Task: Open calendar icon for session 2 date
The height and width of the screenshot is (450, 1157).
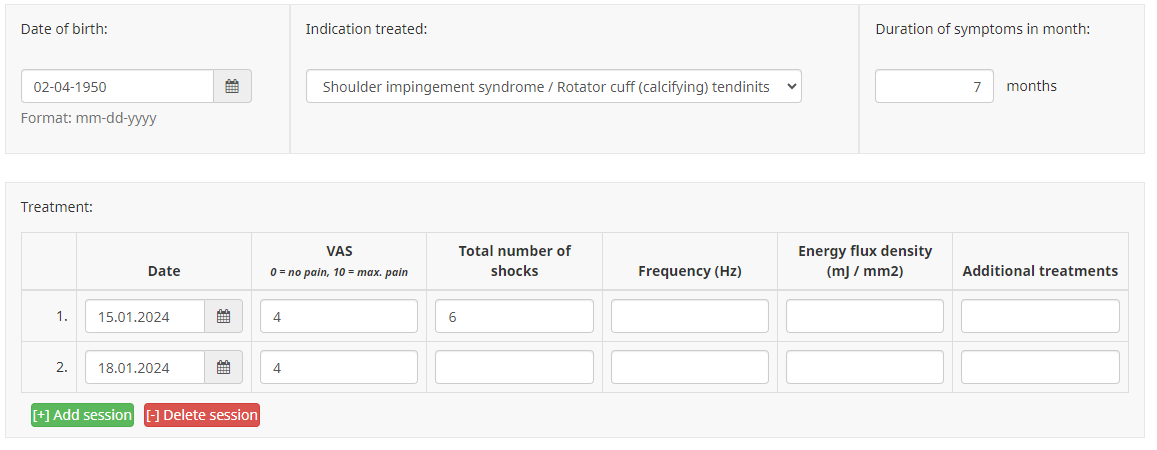Action: click(224, 367)
